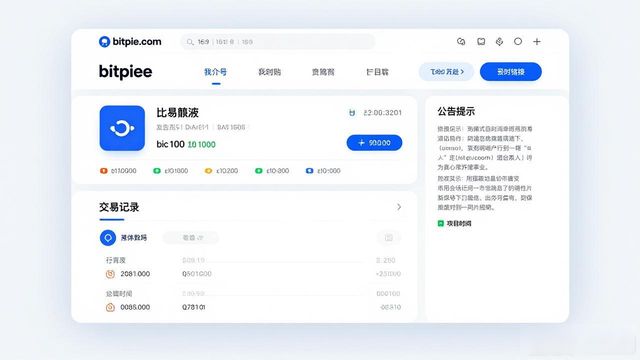Click the second green chip icon beside 10-300
The height and width of the screenshot is (360, 640).
pyautogui.click(x=258, y=171)
